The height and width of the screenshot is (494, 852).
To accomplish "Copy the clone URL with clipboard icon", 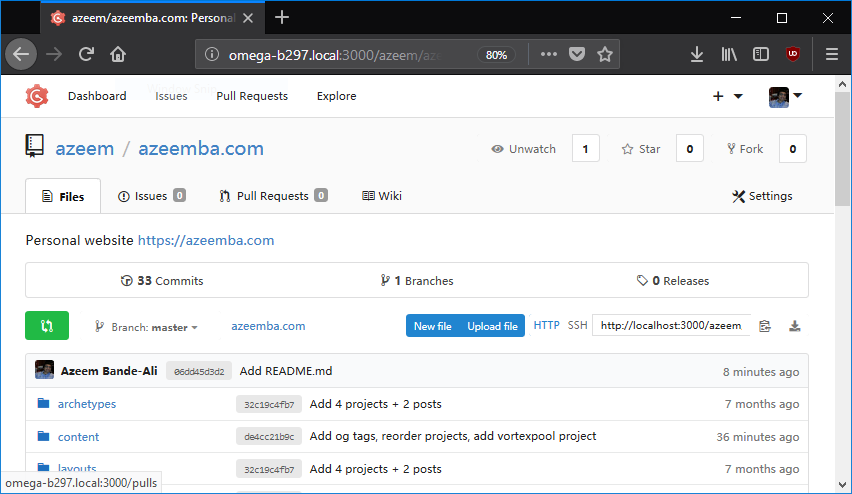I will pyautogui.click(x=765, y=326).
